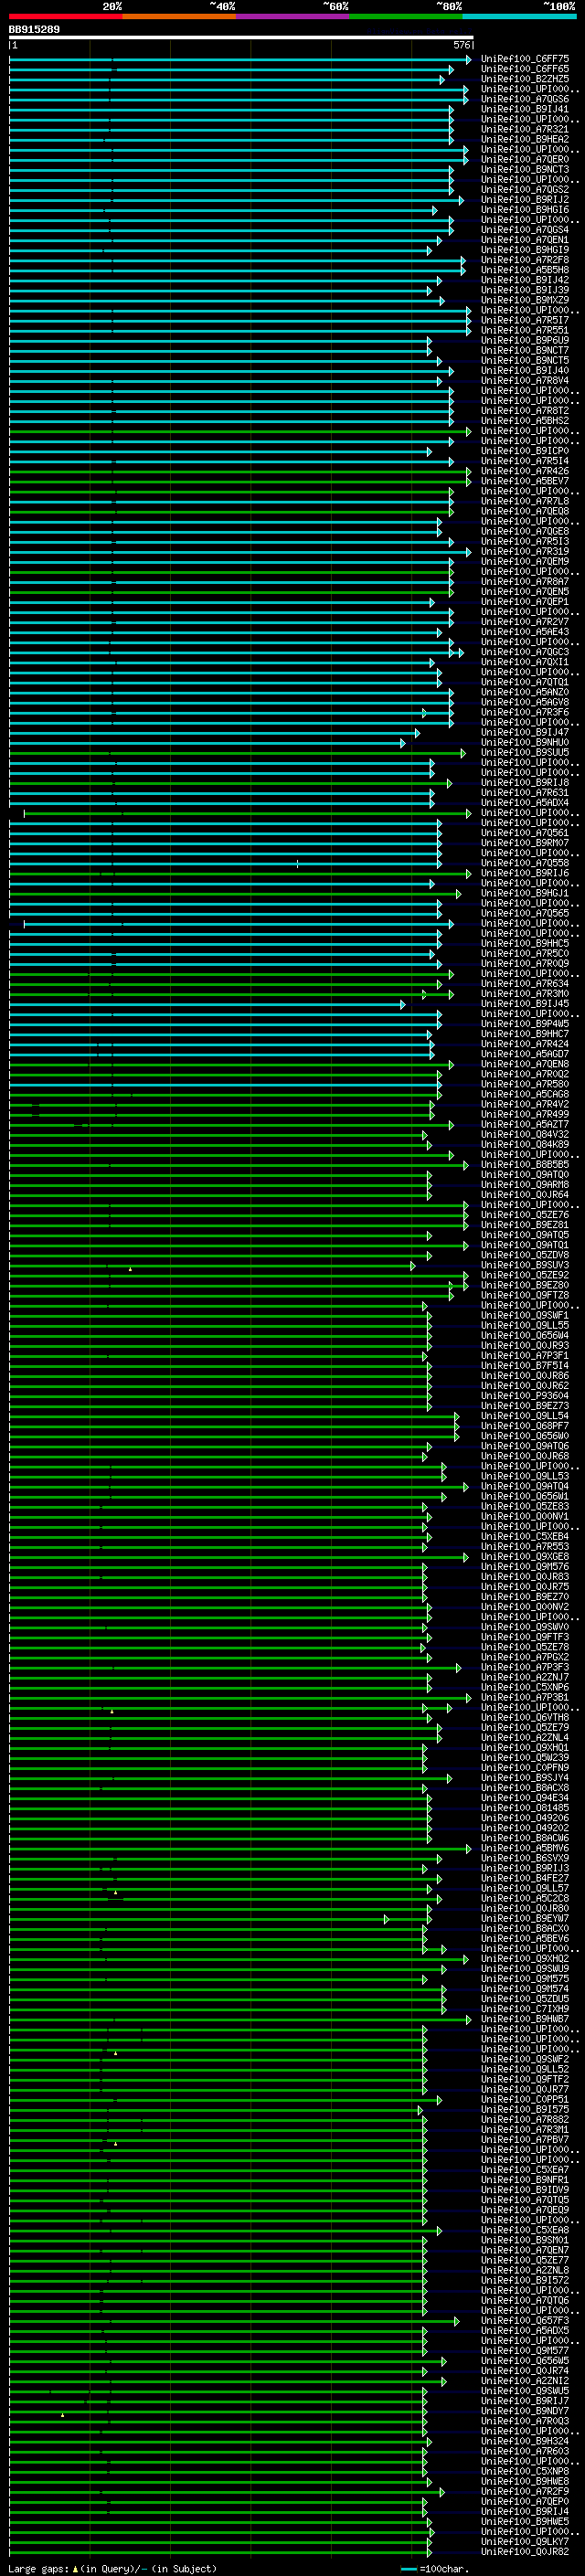585x2576 pixels.
Task: Click the purple ~60% identity legend bar
Action: pos(293,16)
